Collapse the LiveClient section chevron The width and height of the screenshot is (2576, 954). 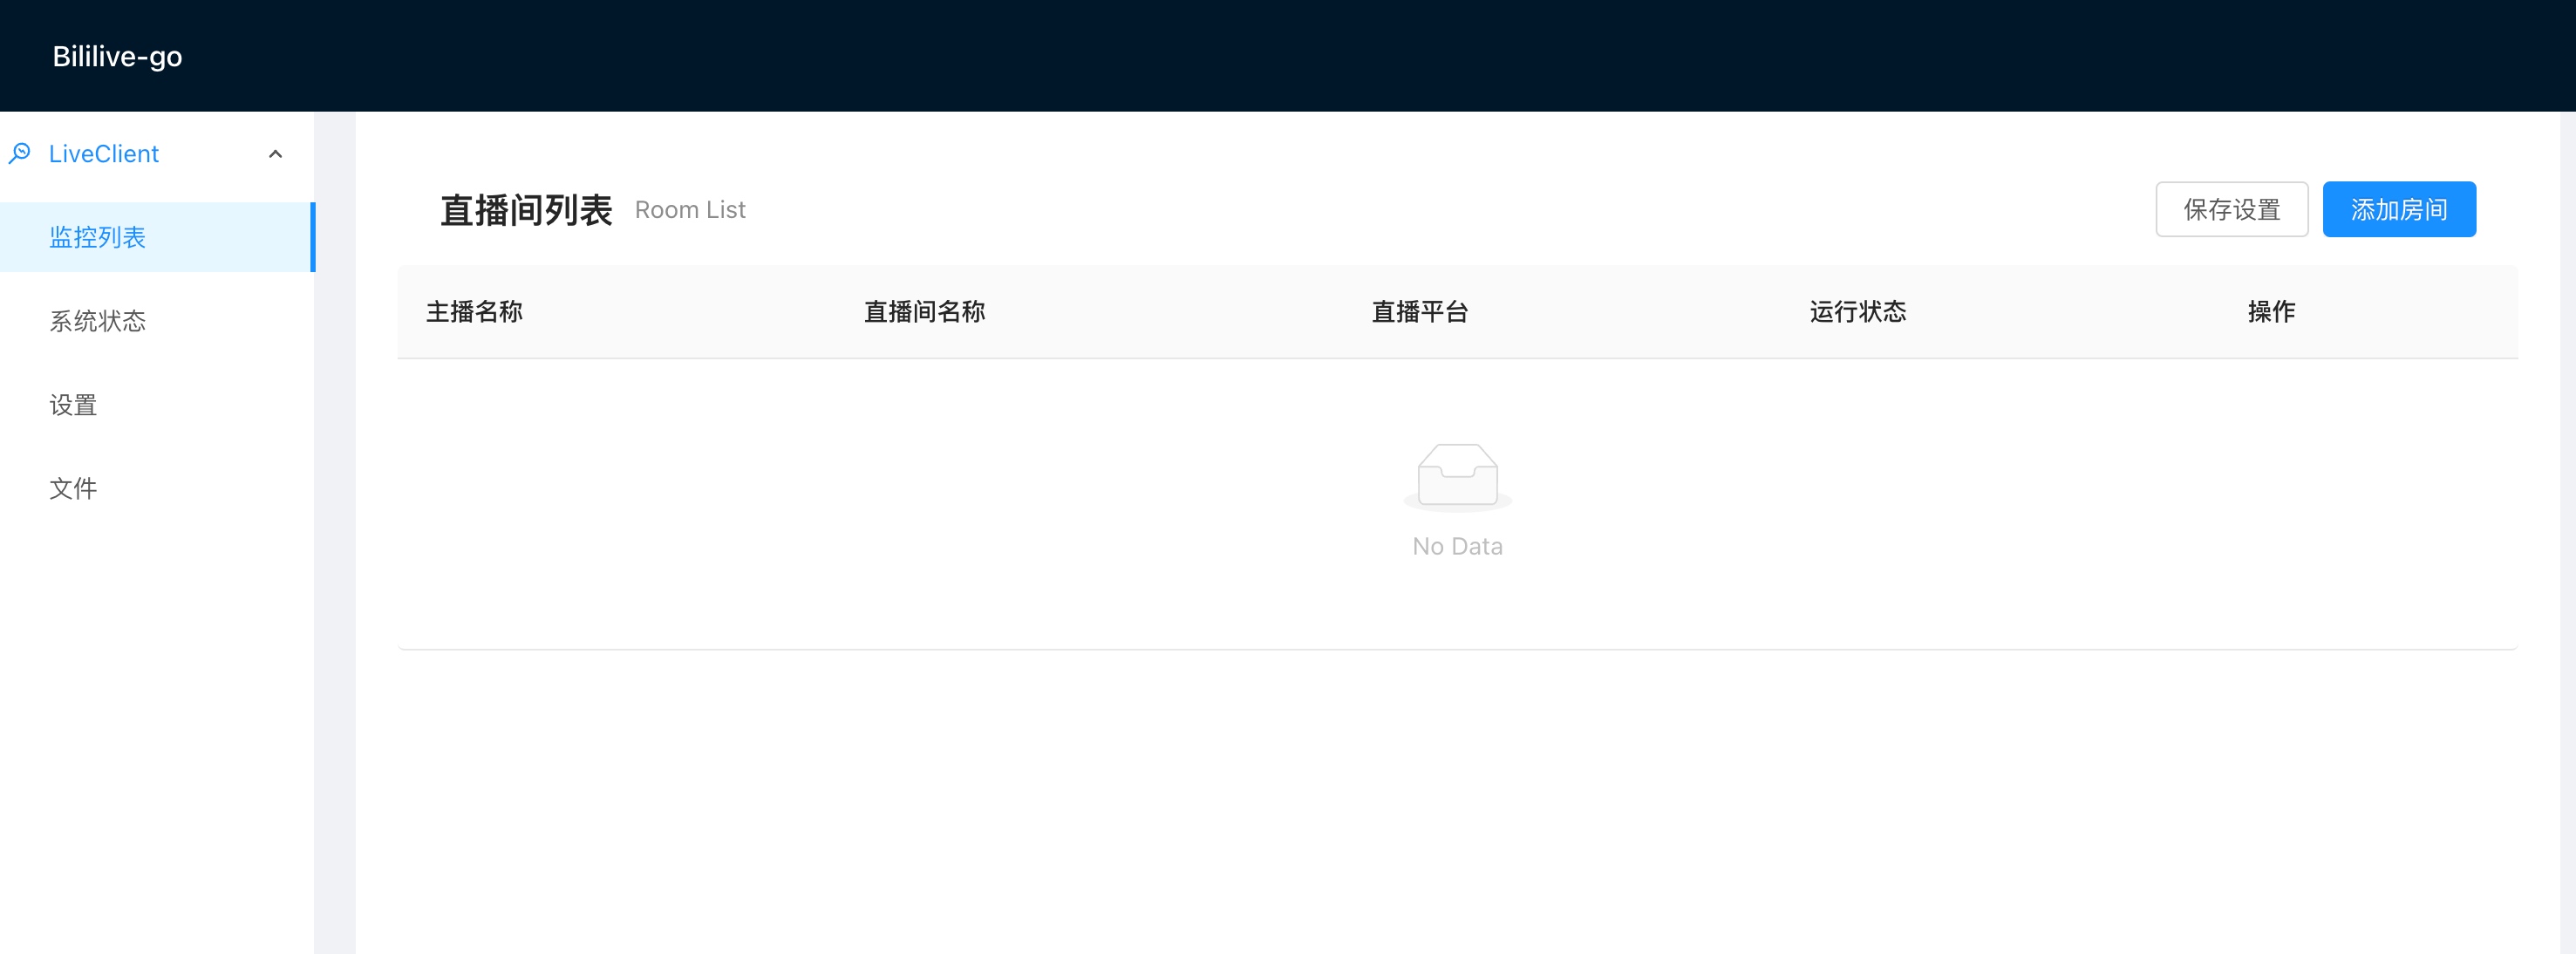point(276,153)
